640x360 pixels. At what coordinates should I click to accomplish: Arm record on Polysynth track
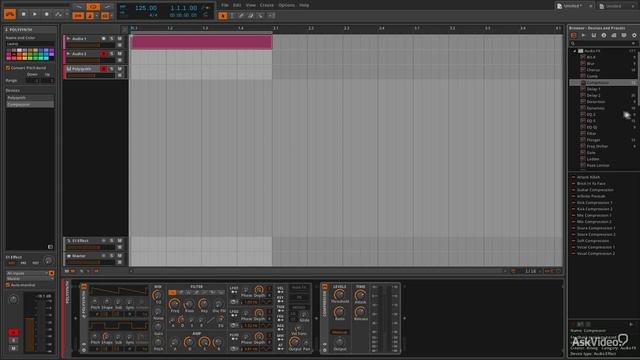[x=104, y=69]
